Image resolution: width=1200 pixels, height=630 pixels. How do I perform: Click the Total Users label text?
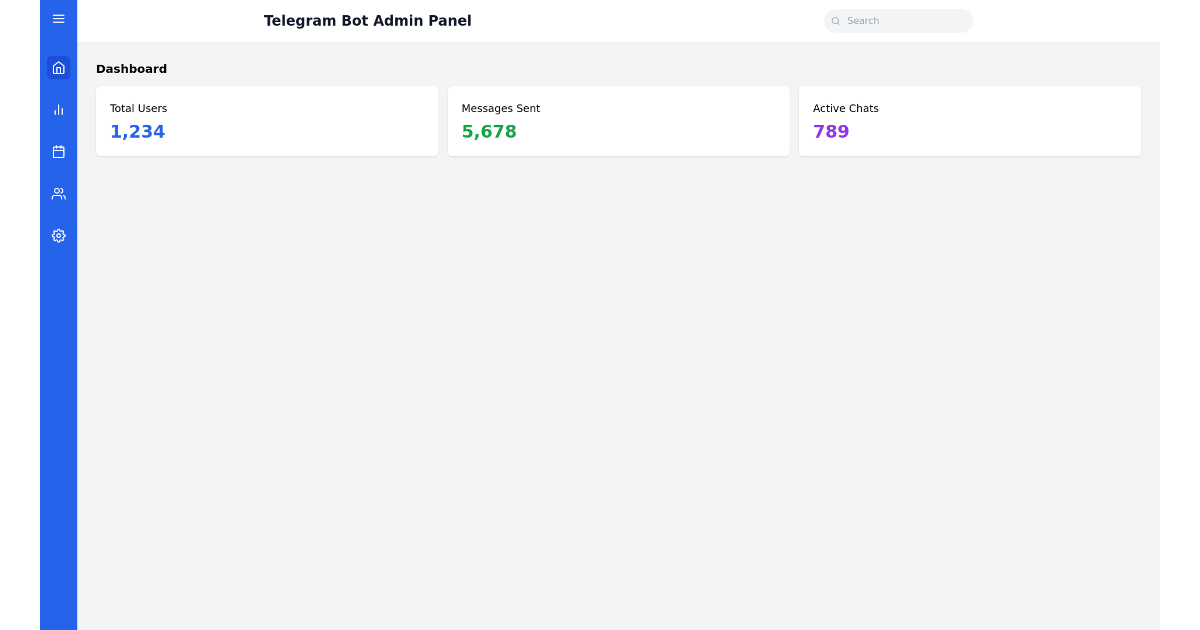click(138, 108)
